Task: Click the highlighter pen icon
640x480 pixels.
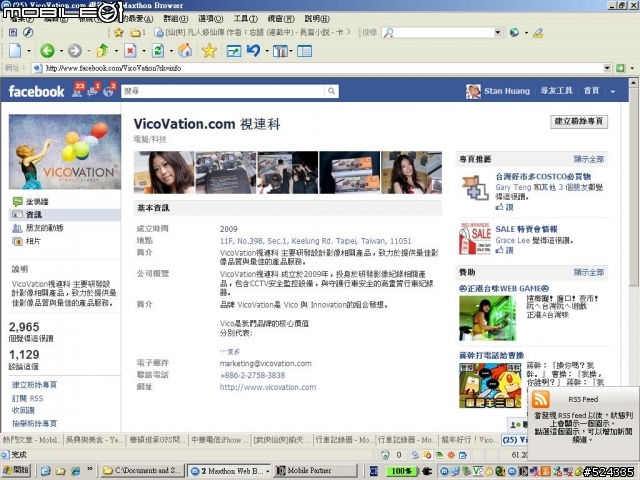Action: tap(538, 33)
